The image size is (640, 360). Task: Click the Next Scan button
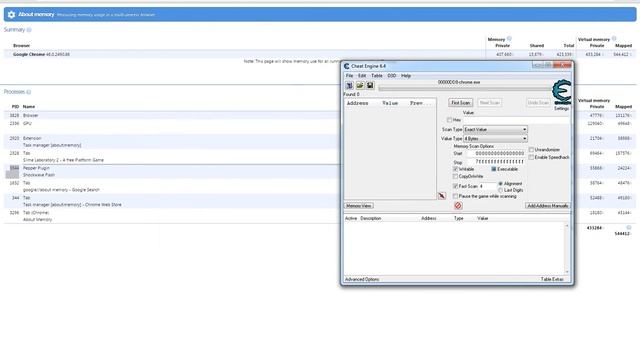[x=489, y=103]
